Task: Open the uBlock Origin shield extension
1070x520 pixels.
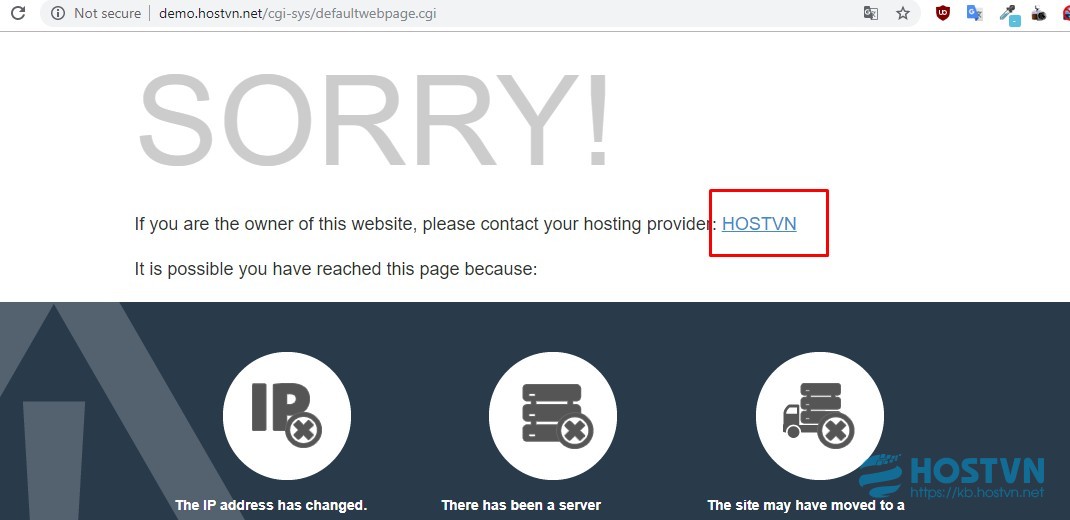Action: [943, 13]
